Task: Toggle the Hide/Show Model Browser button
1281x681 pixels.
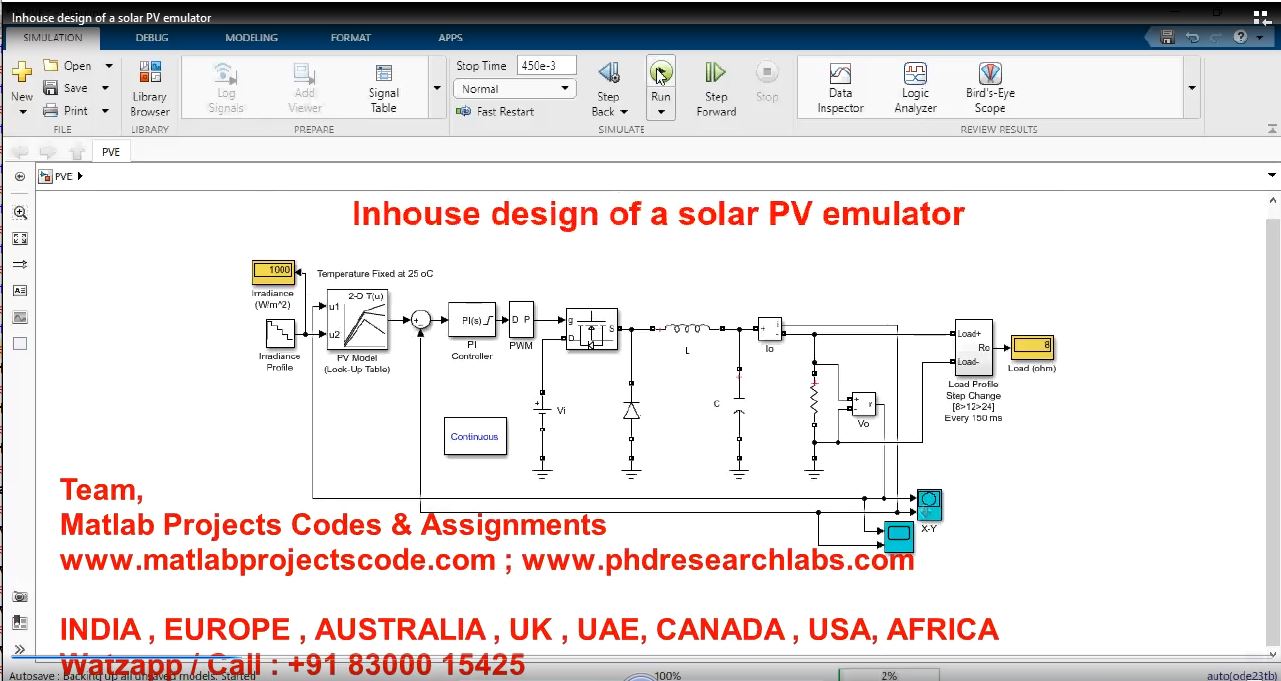Action: tap(20, 177)
